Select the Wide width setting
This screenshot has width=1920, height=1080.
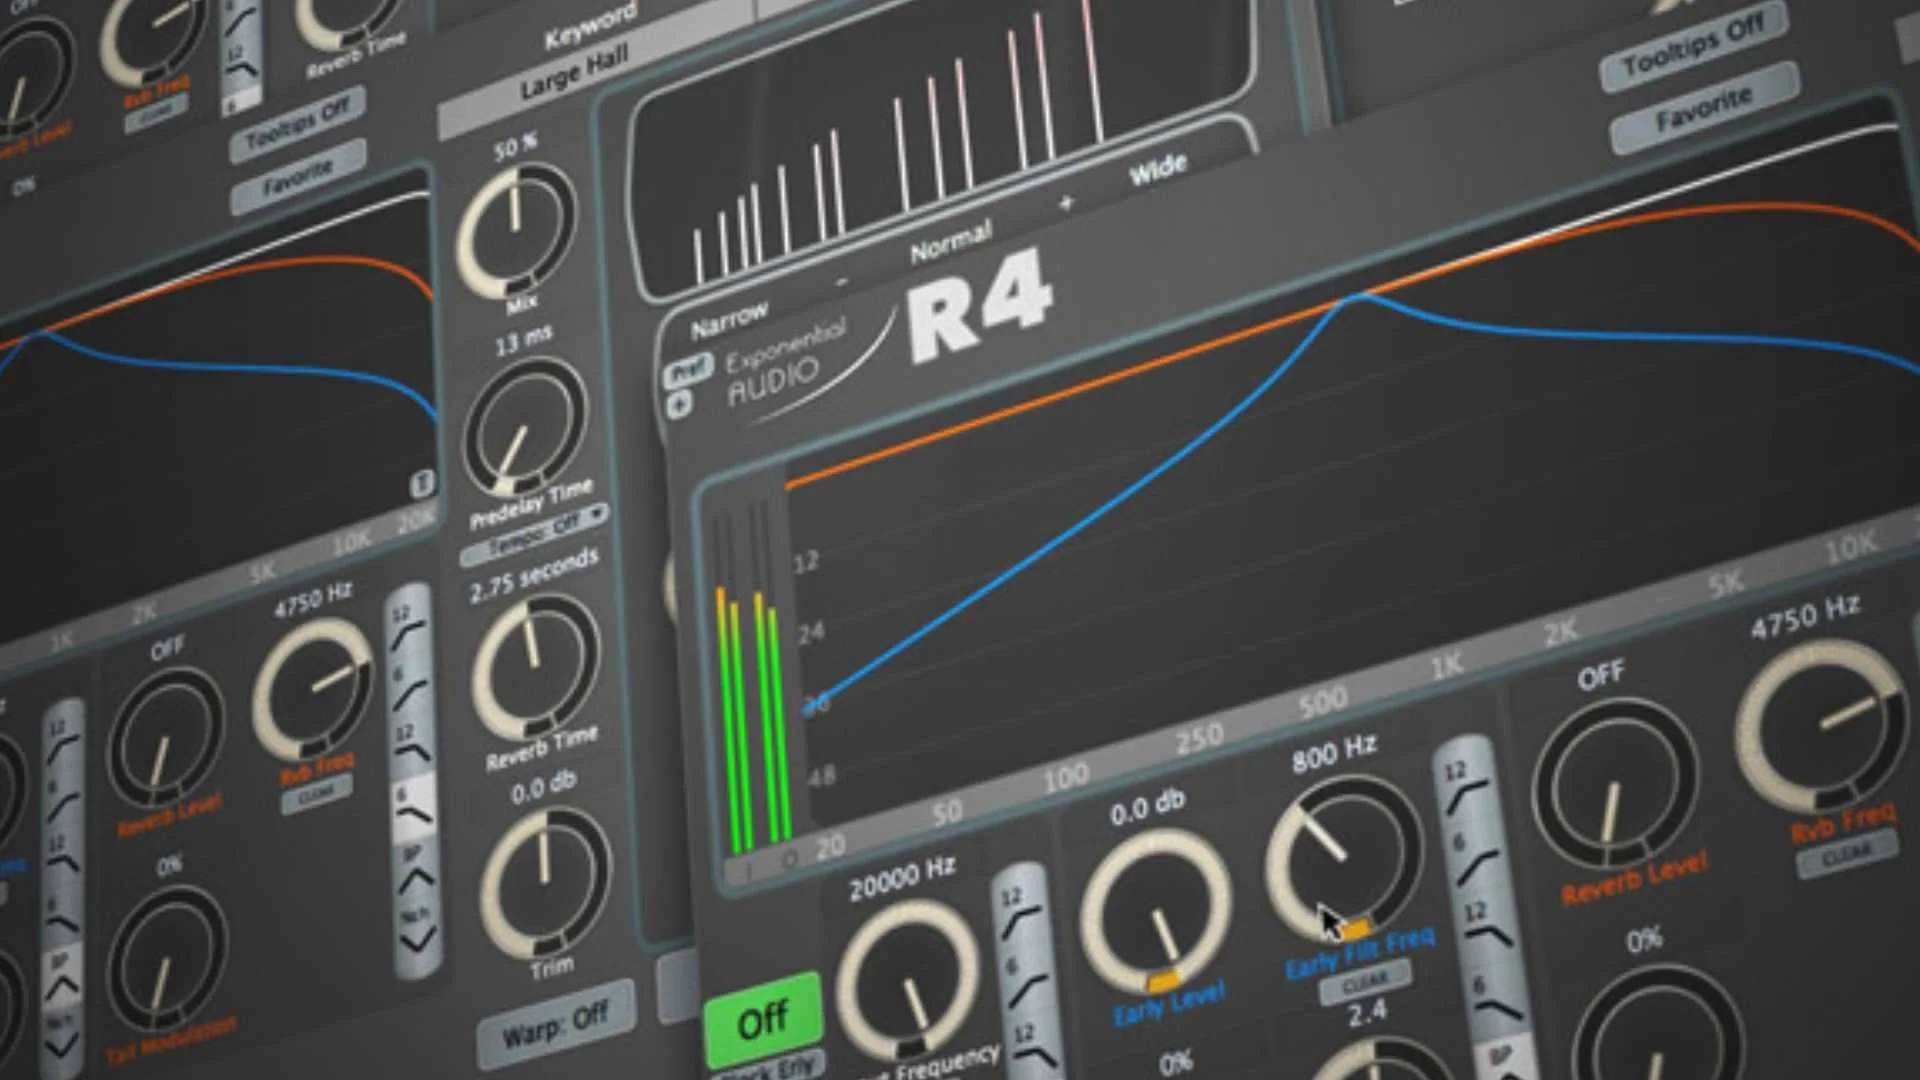pyautogui.click(x=1158, y=170)
